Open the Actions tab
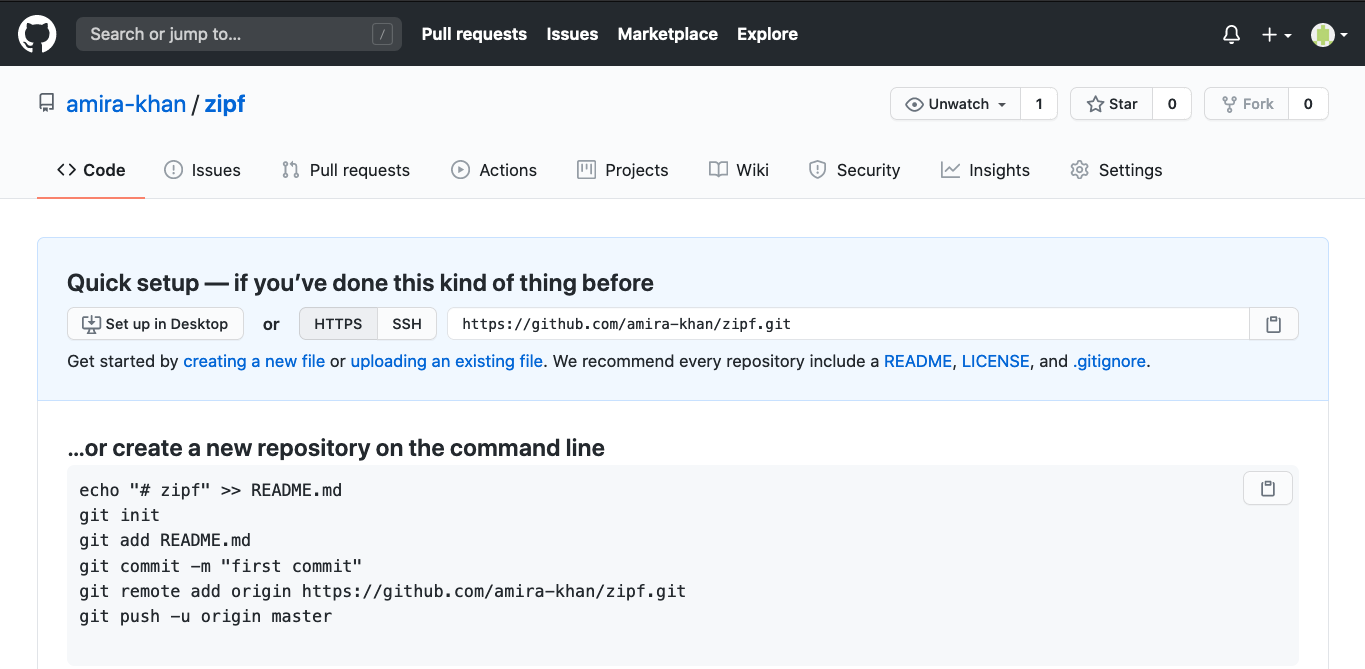Screen dimensions: 1365x669 pos(494,170)
